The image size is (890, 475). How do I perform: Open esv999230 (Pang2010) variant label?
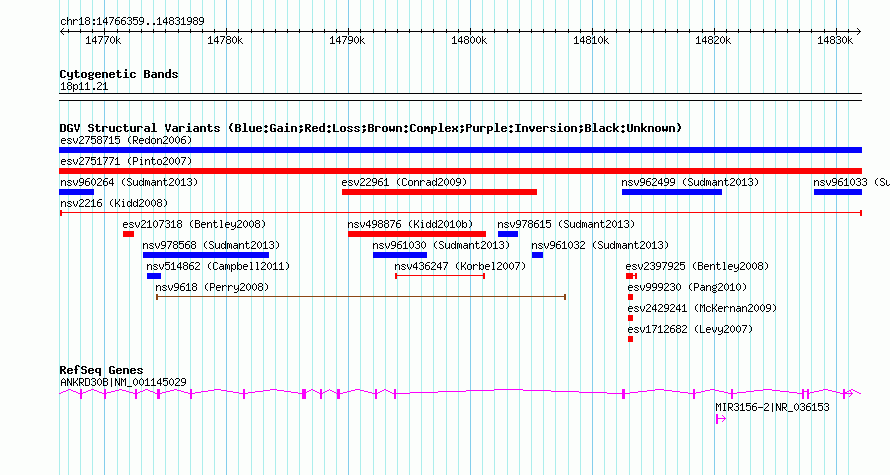point(687,287)
